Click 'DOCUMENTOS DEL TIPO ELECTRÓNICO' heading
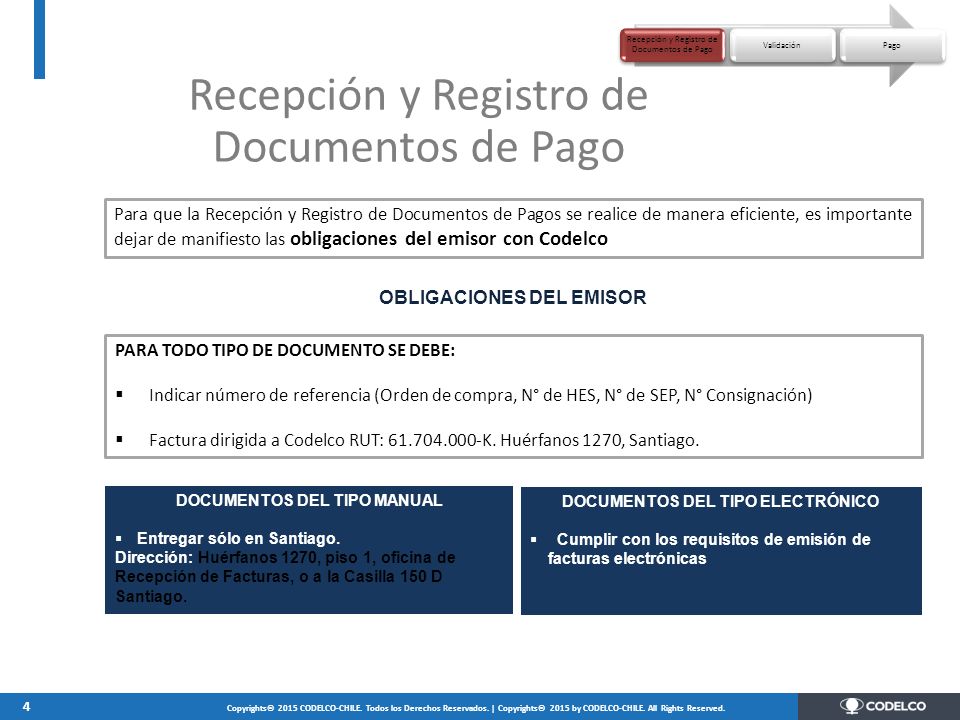 point(721,501)
